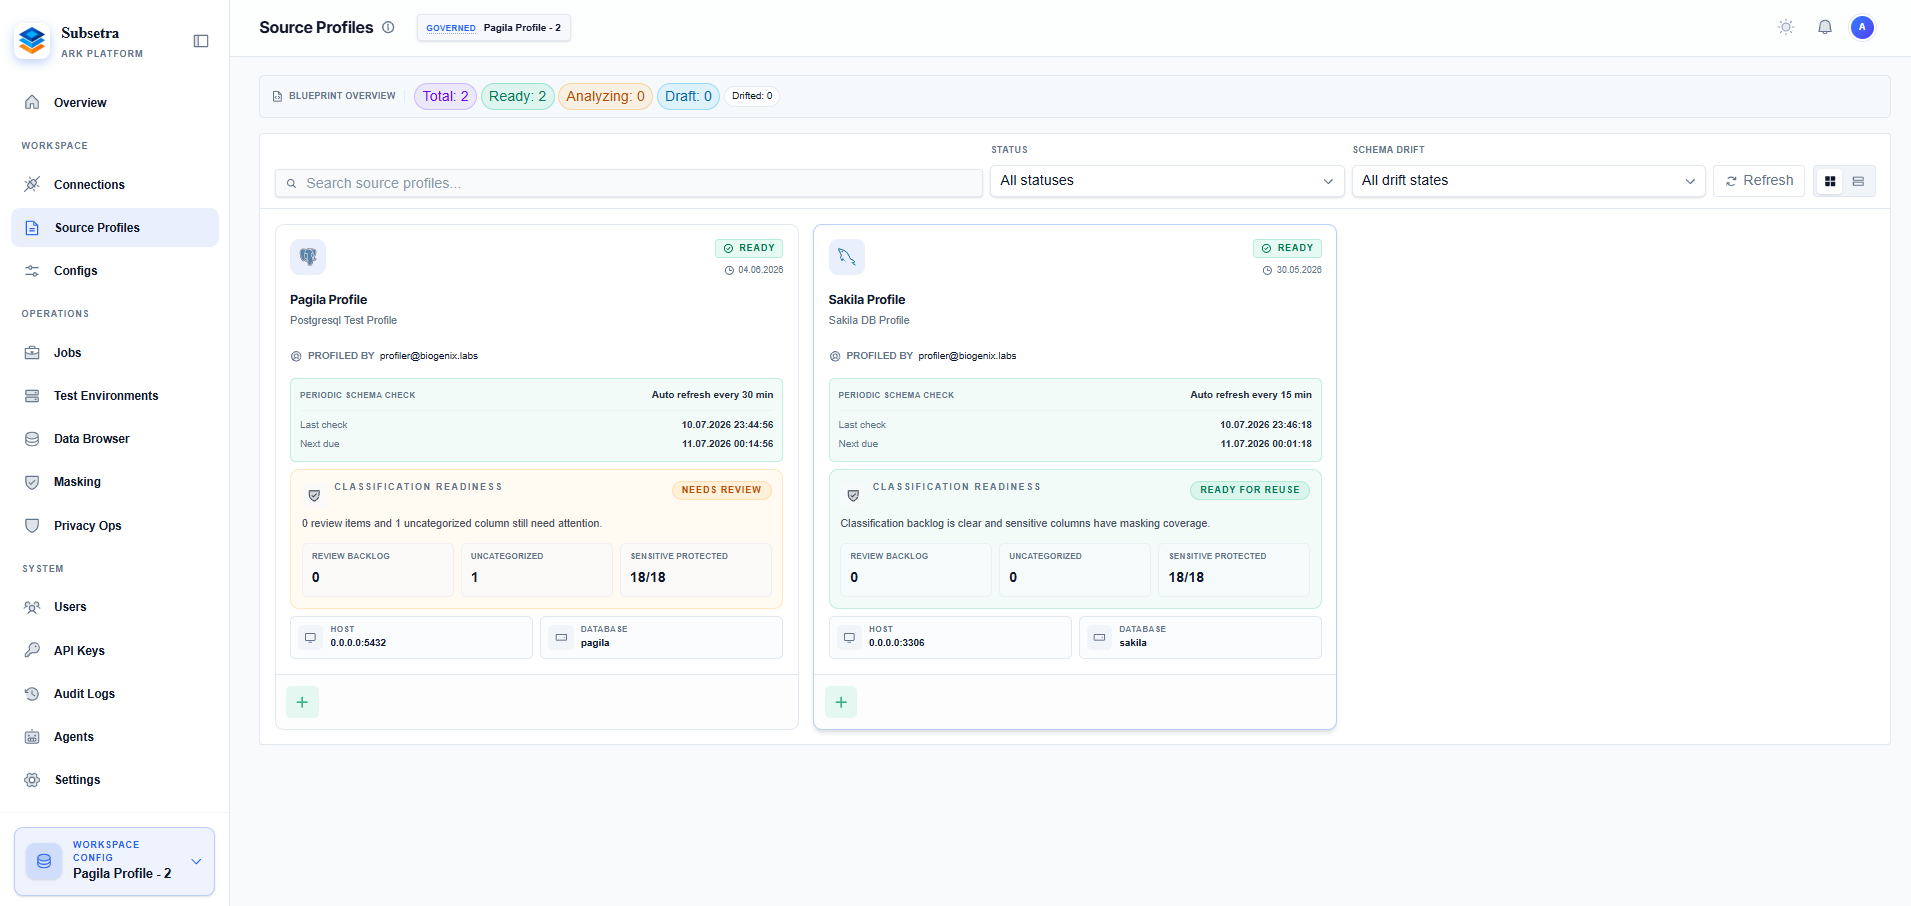Viewport: 1911px width, 906px height.
Task: Expand the Workspace Config selector
Action: pyautogui.click(x=115, y=861)
